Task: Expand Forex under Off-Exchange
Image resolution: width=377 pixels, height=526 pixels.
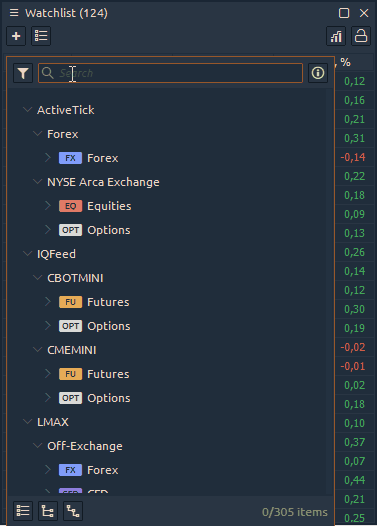Action: pos(48,470)
